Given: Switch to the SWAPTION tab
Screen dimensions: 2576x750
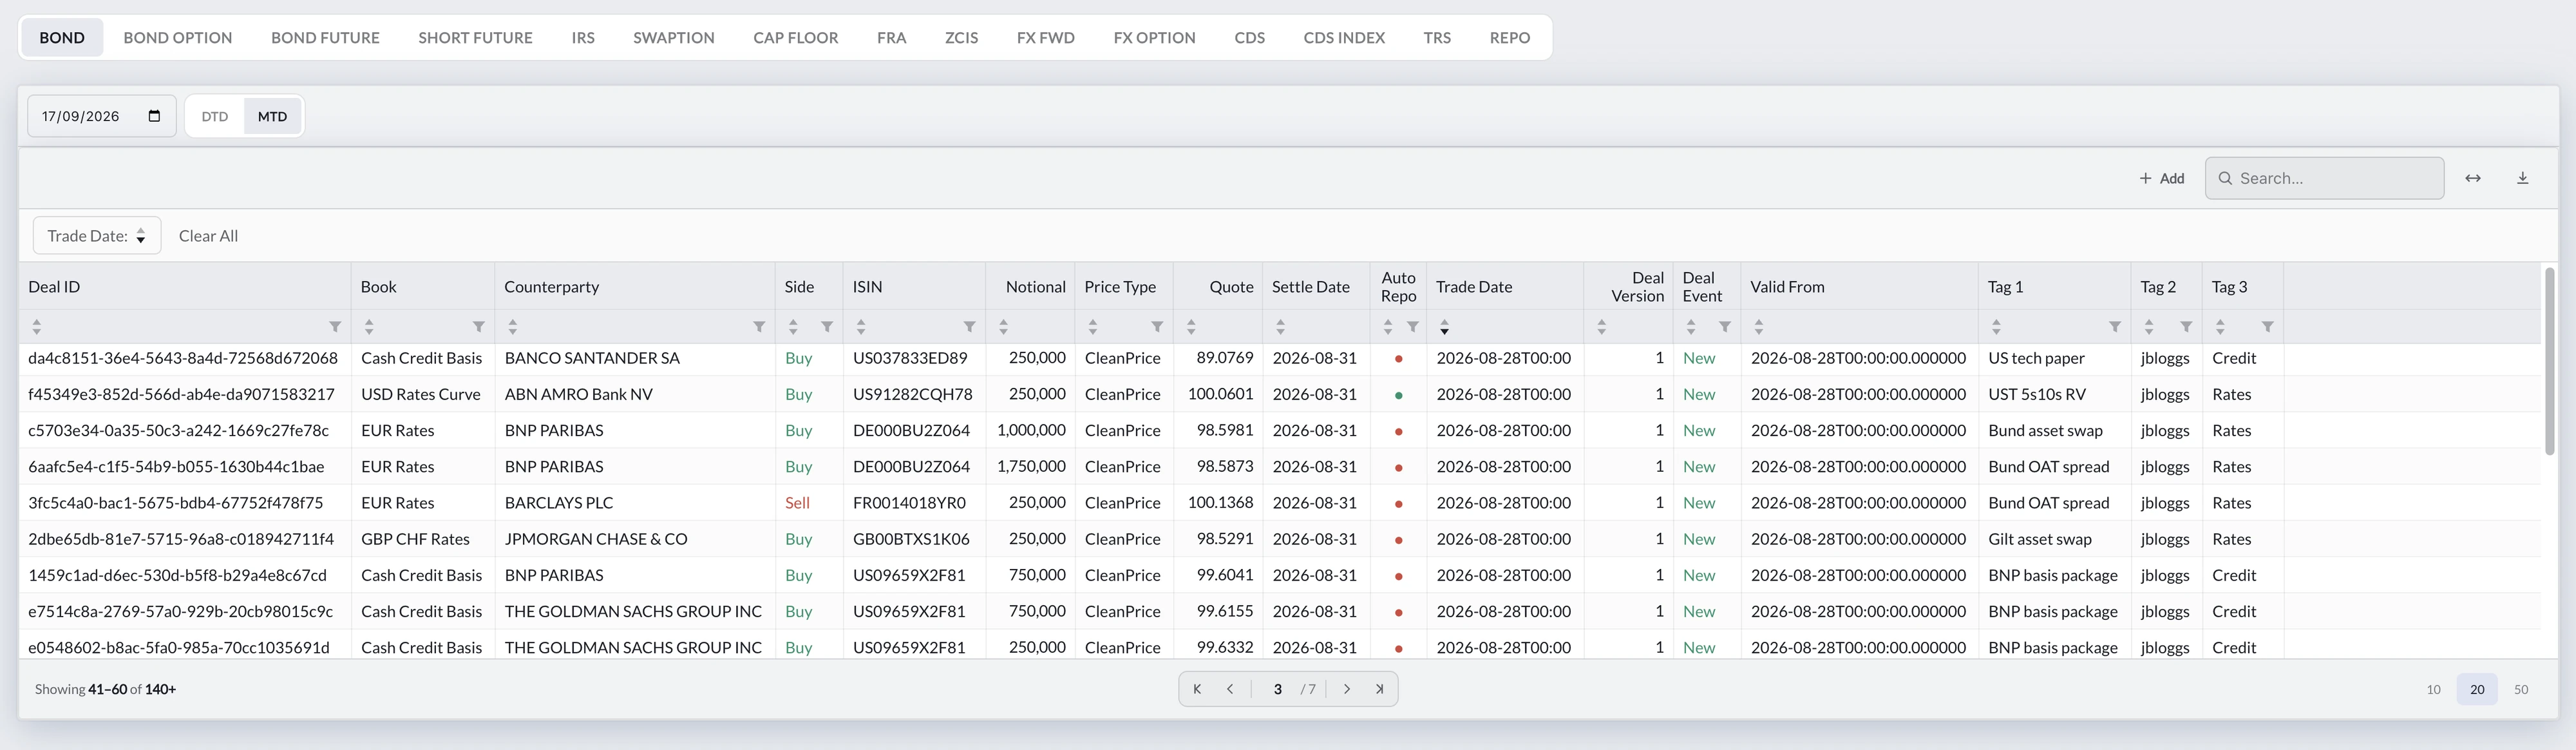Looking at the screenshot, I should click(x=674, y=38).
